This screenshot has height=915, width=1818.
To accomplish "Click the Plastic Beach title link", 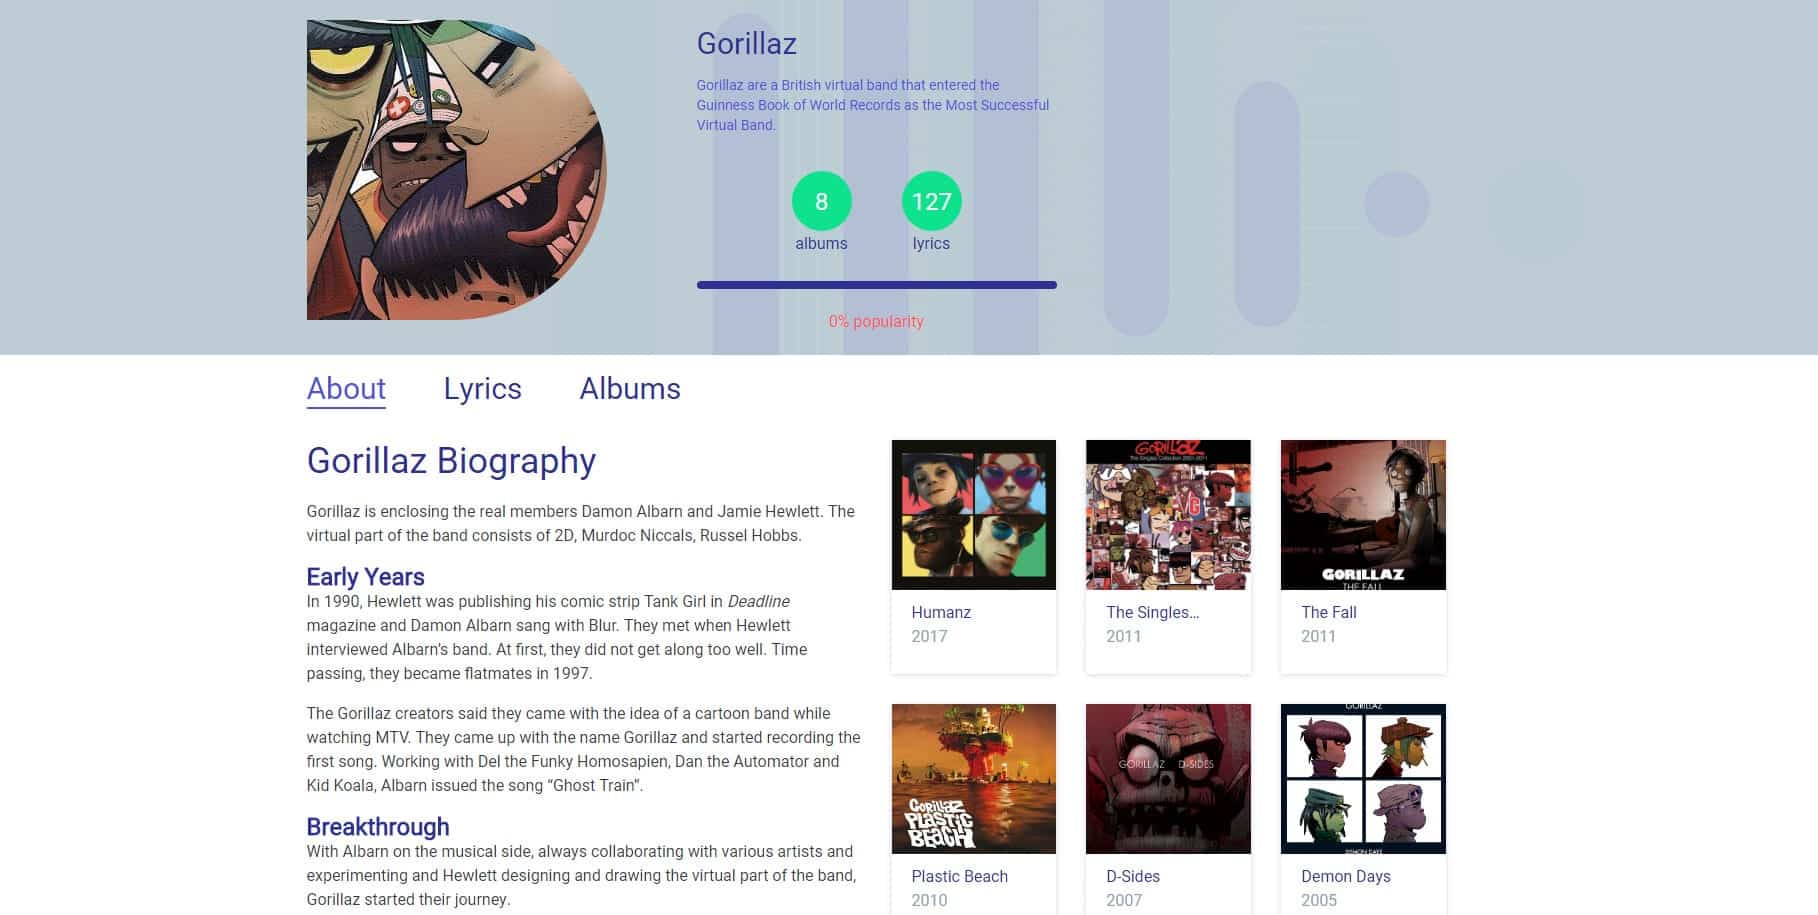I will 959,877.
